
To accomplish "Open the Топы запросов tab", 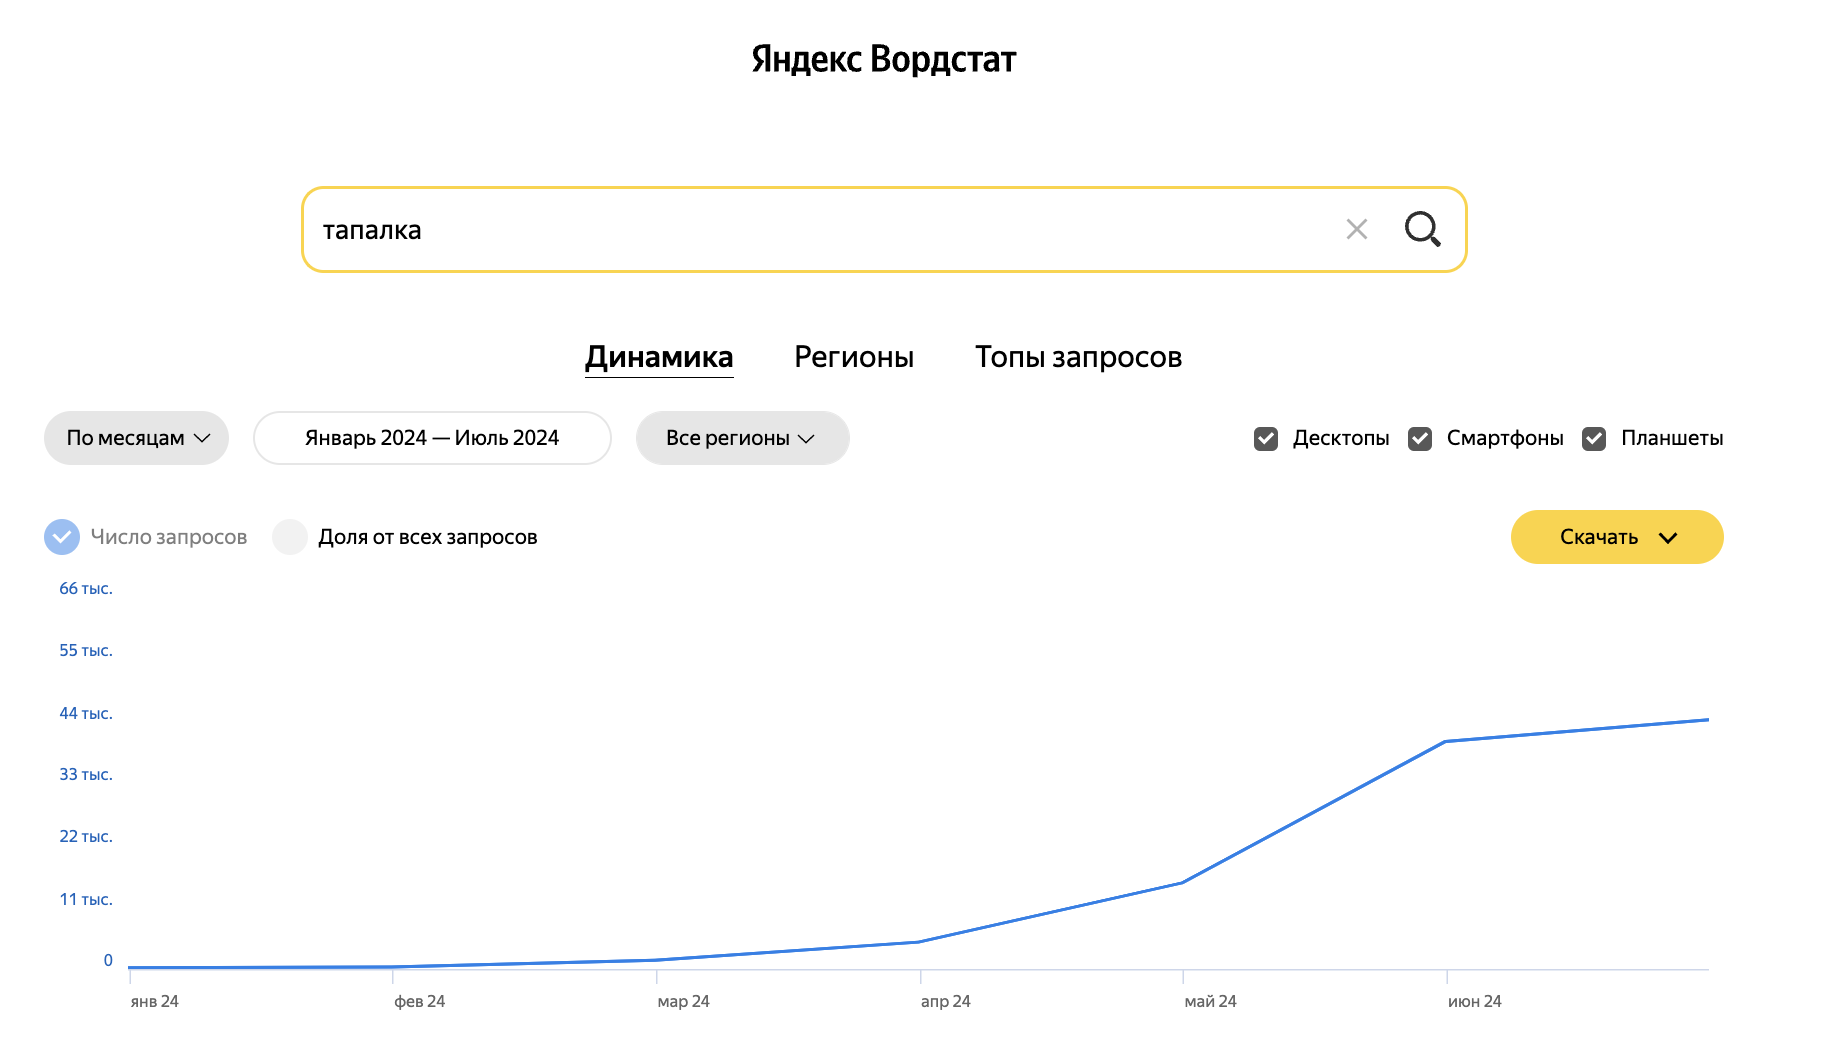I will [1078, 357].
